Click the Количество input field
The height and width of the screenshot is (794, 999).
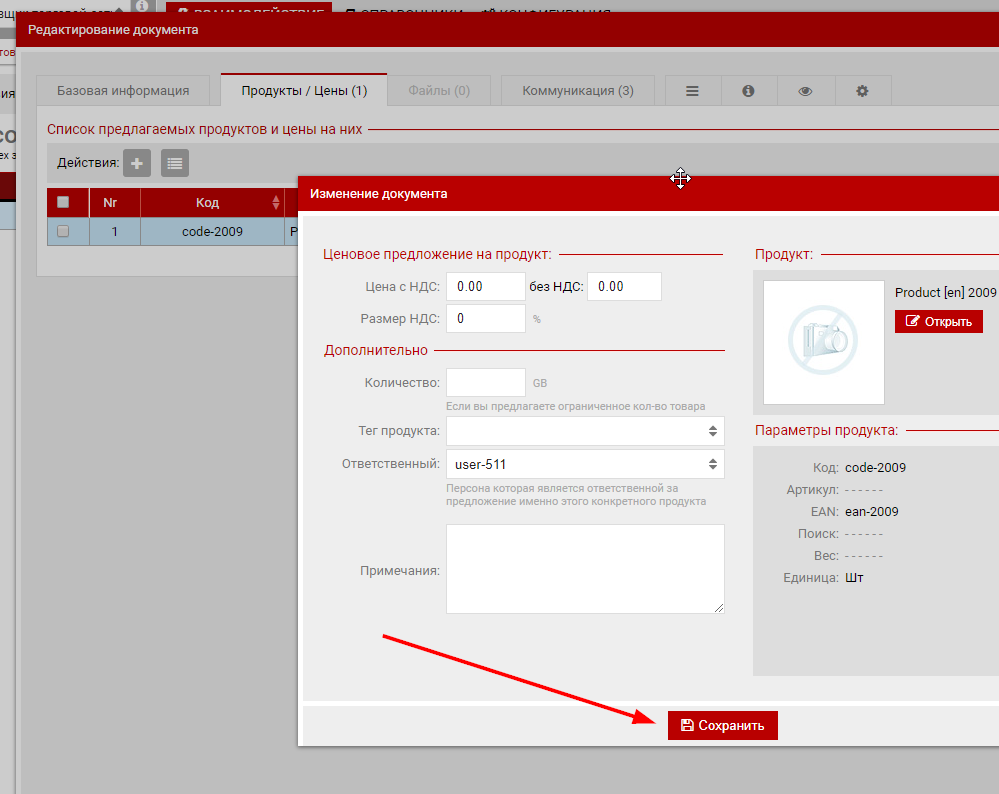point(485,383)
